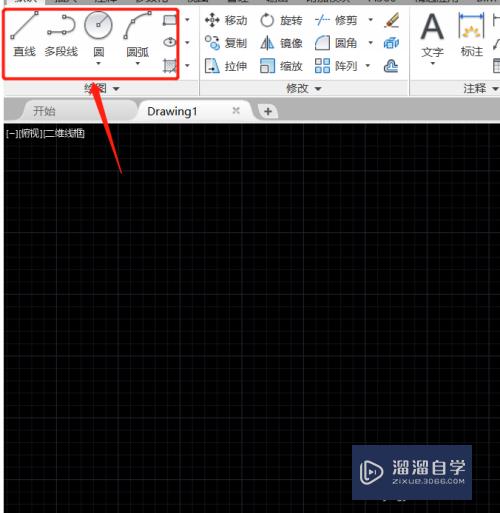Click the Scale (缩放) tool

tap(281, 66)
